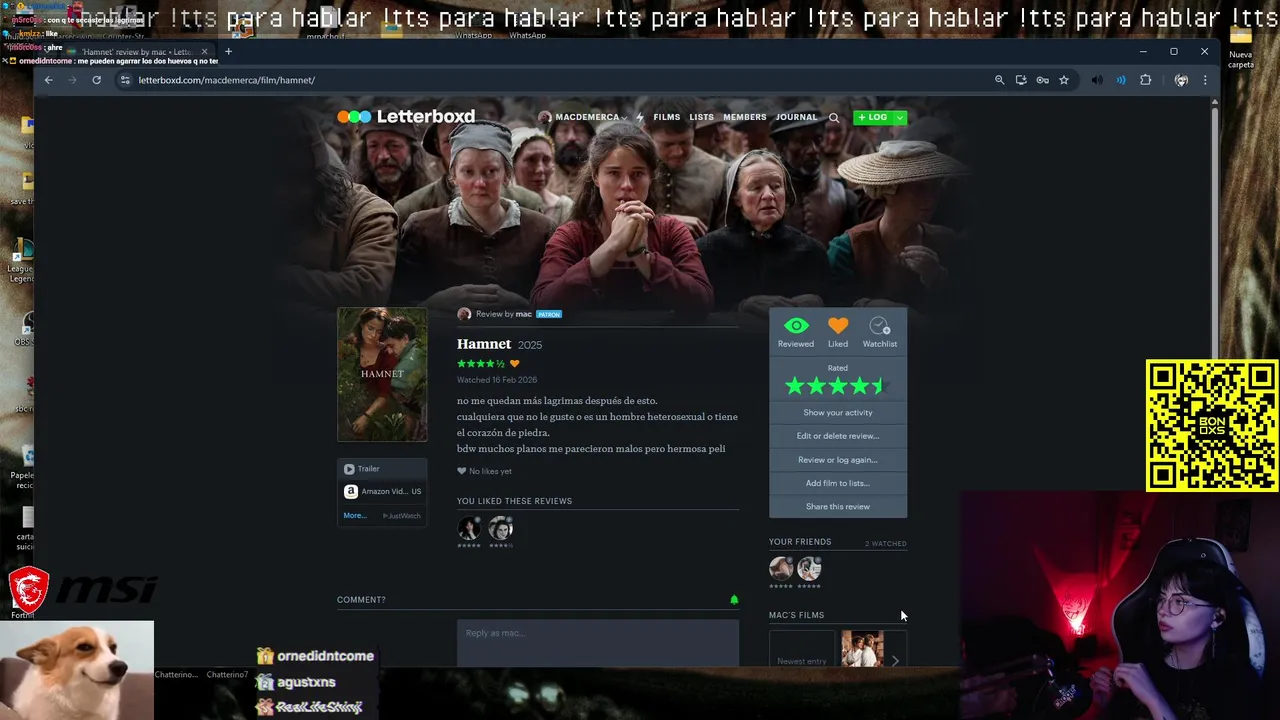Click the speaker volume extension icon
This screenshot has width=1280, height=720.
(1097, 80)
